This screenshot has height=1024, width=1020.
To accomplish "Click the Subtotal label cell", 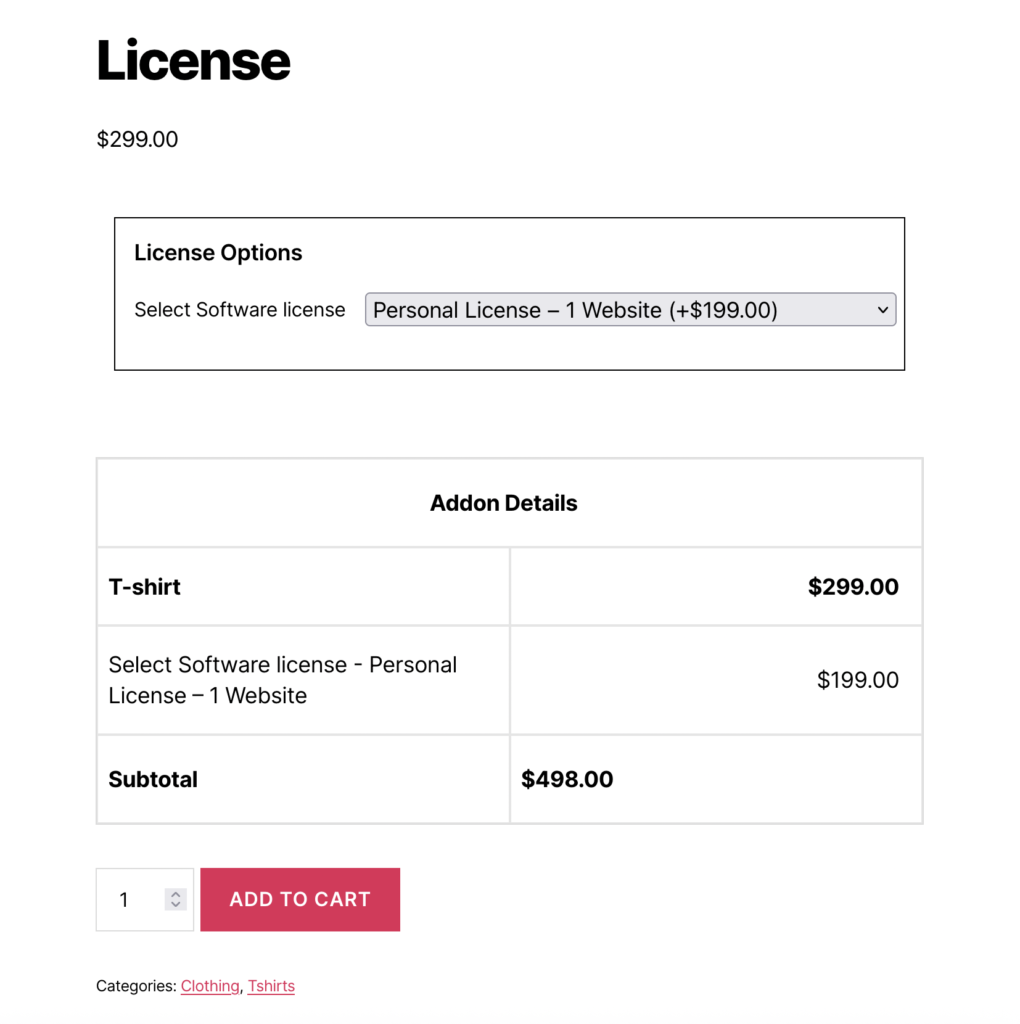I will (x=153, y=779).
